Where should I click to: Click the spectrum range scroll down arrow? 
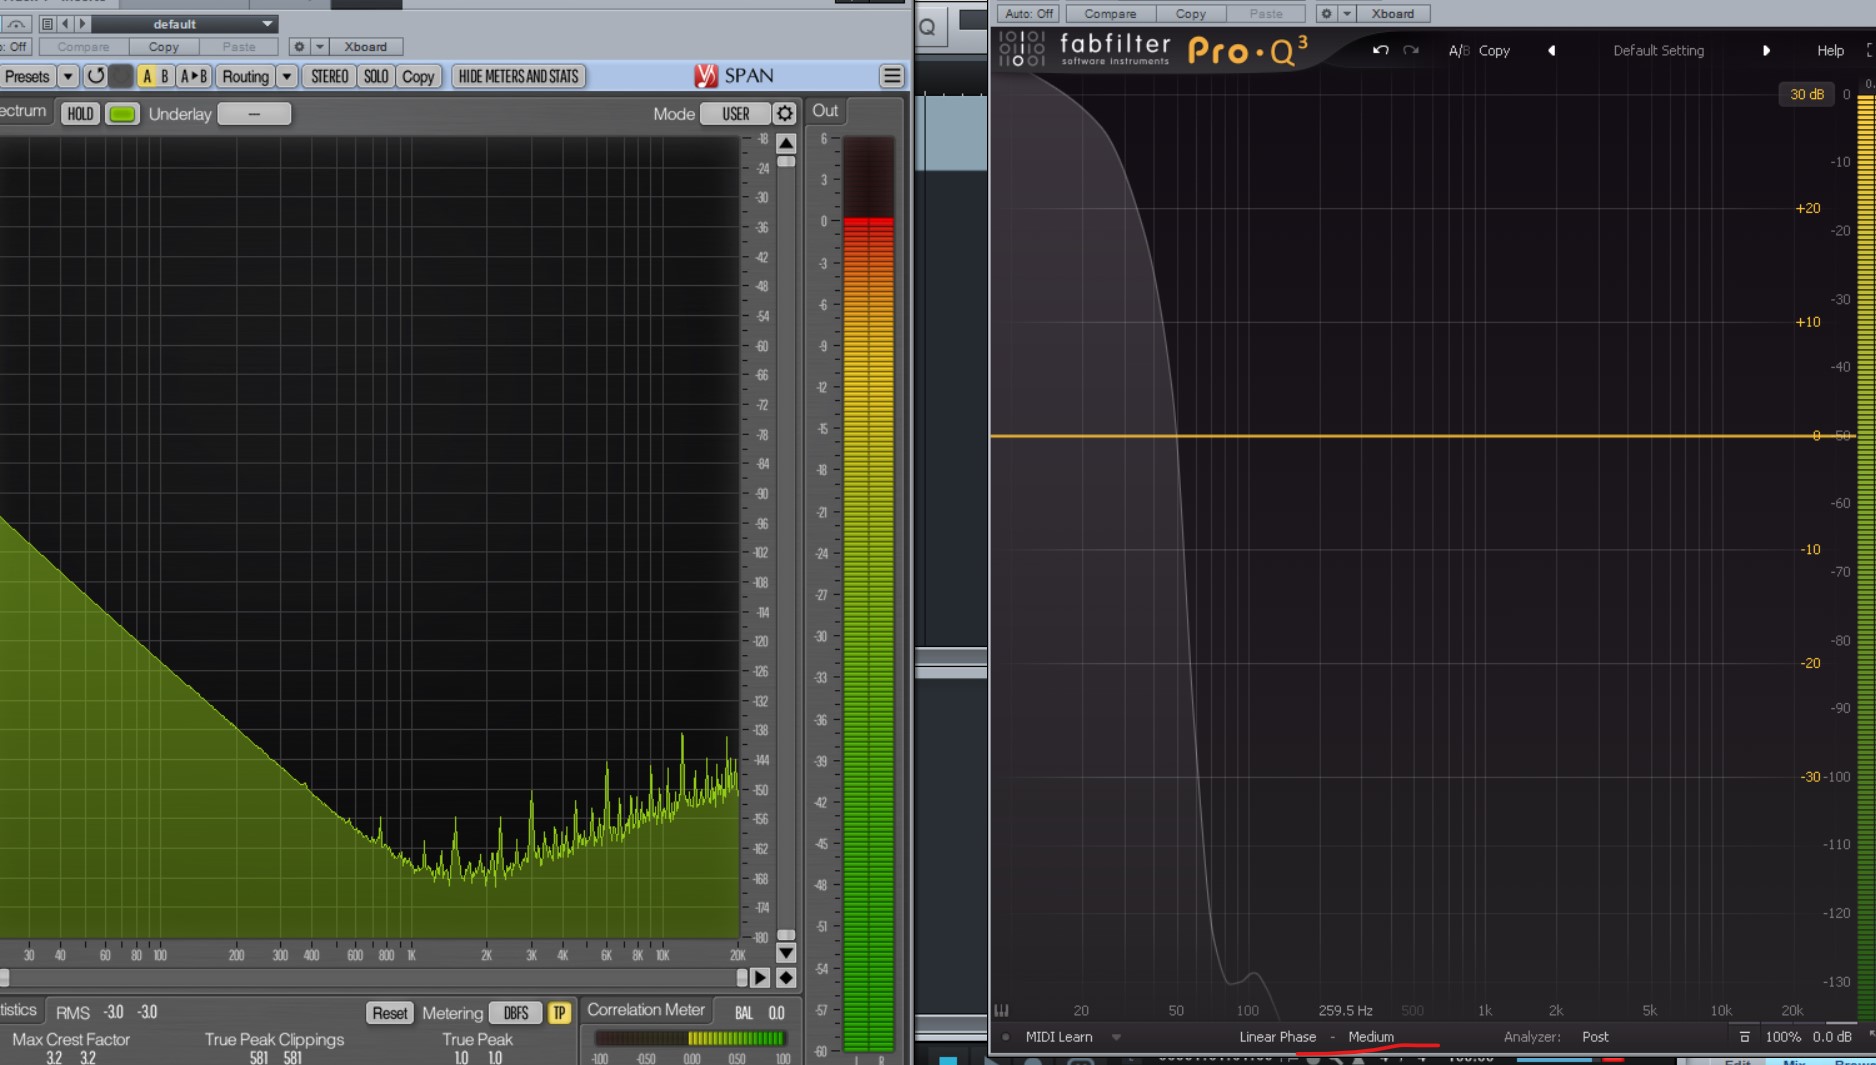(x=786, y=953)
